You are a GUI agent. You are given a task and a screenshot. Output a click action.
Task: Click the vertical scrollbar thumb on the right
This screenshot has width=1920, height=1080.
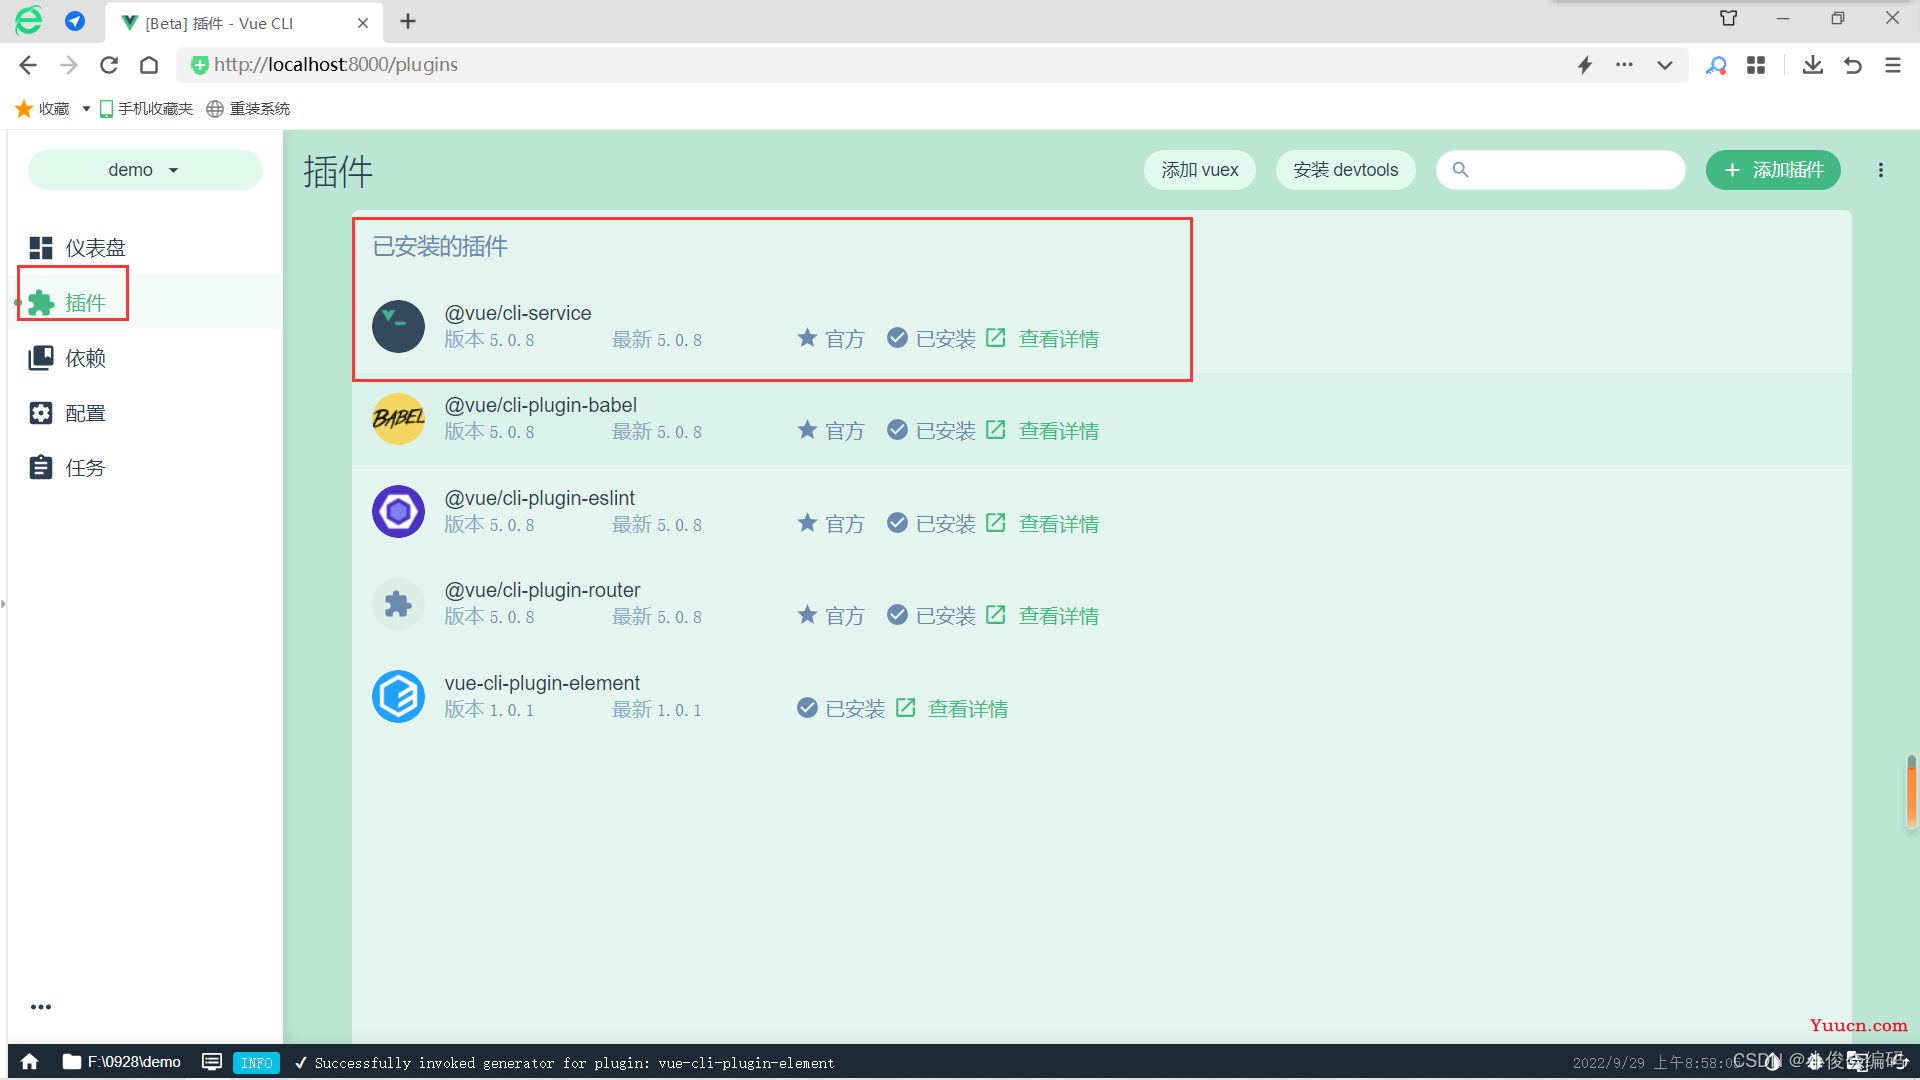click(1911, 791)
